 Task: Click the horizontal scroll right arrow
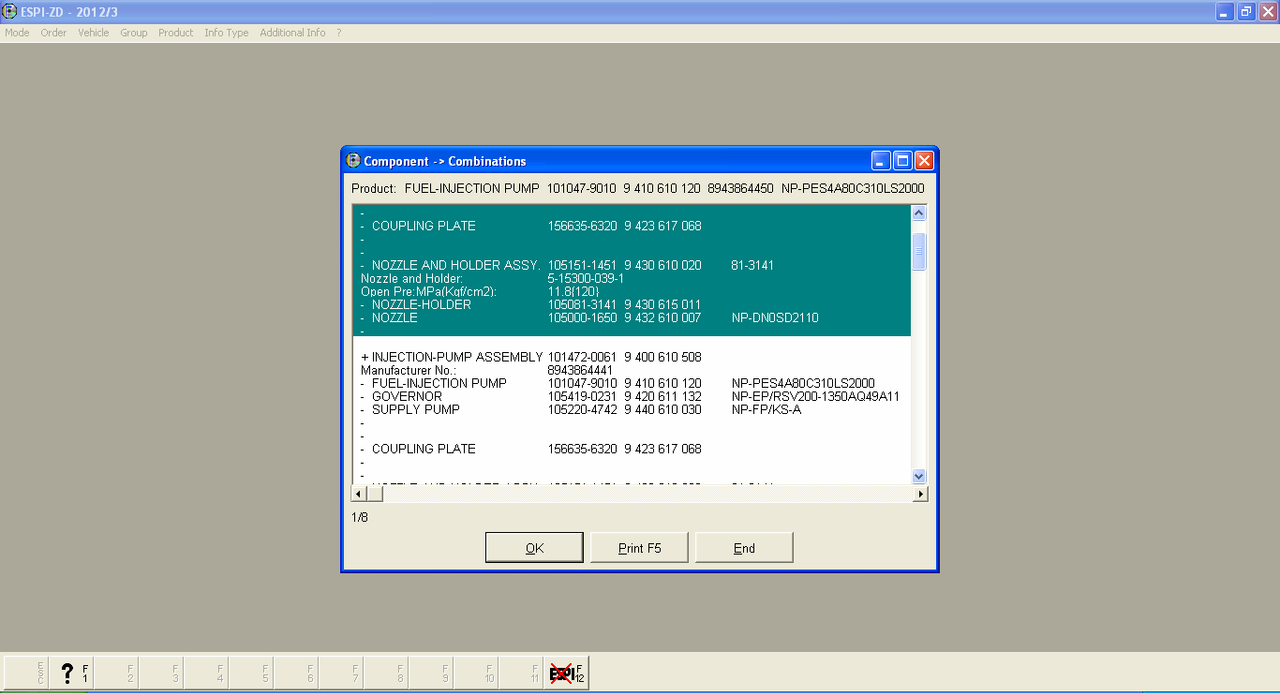(x=920, y=494)
